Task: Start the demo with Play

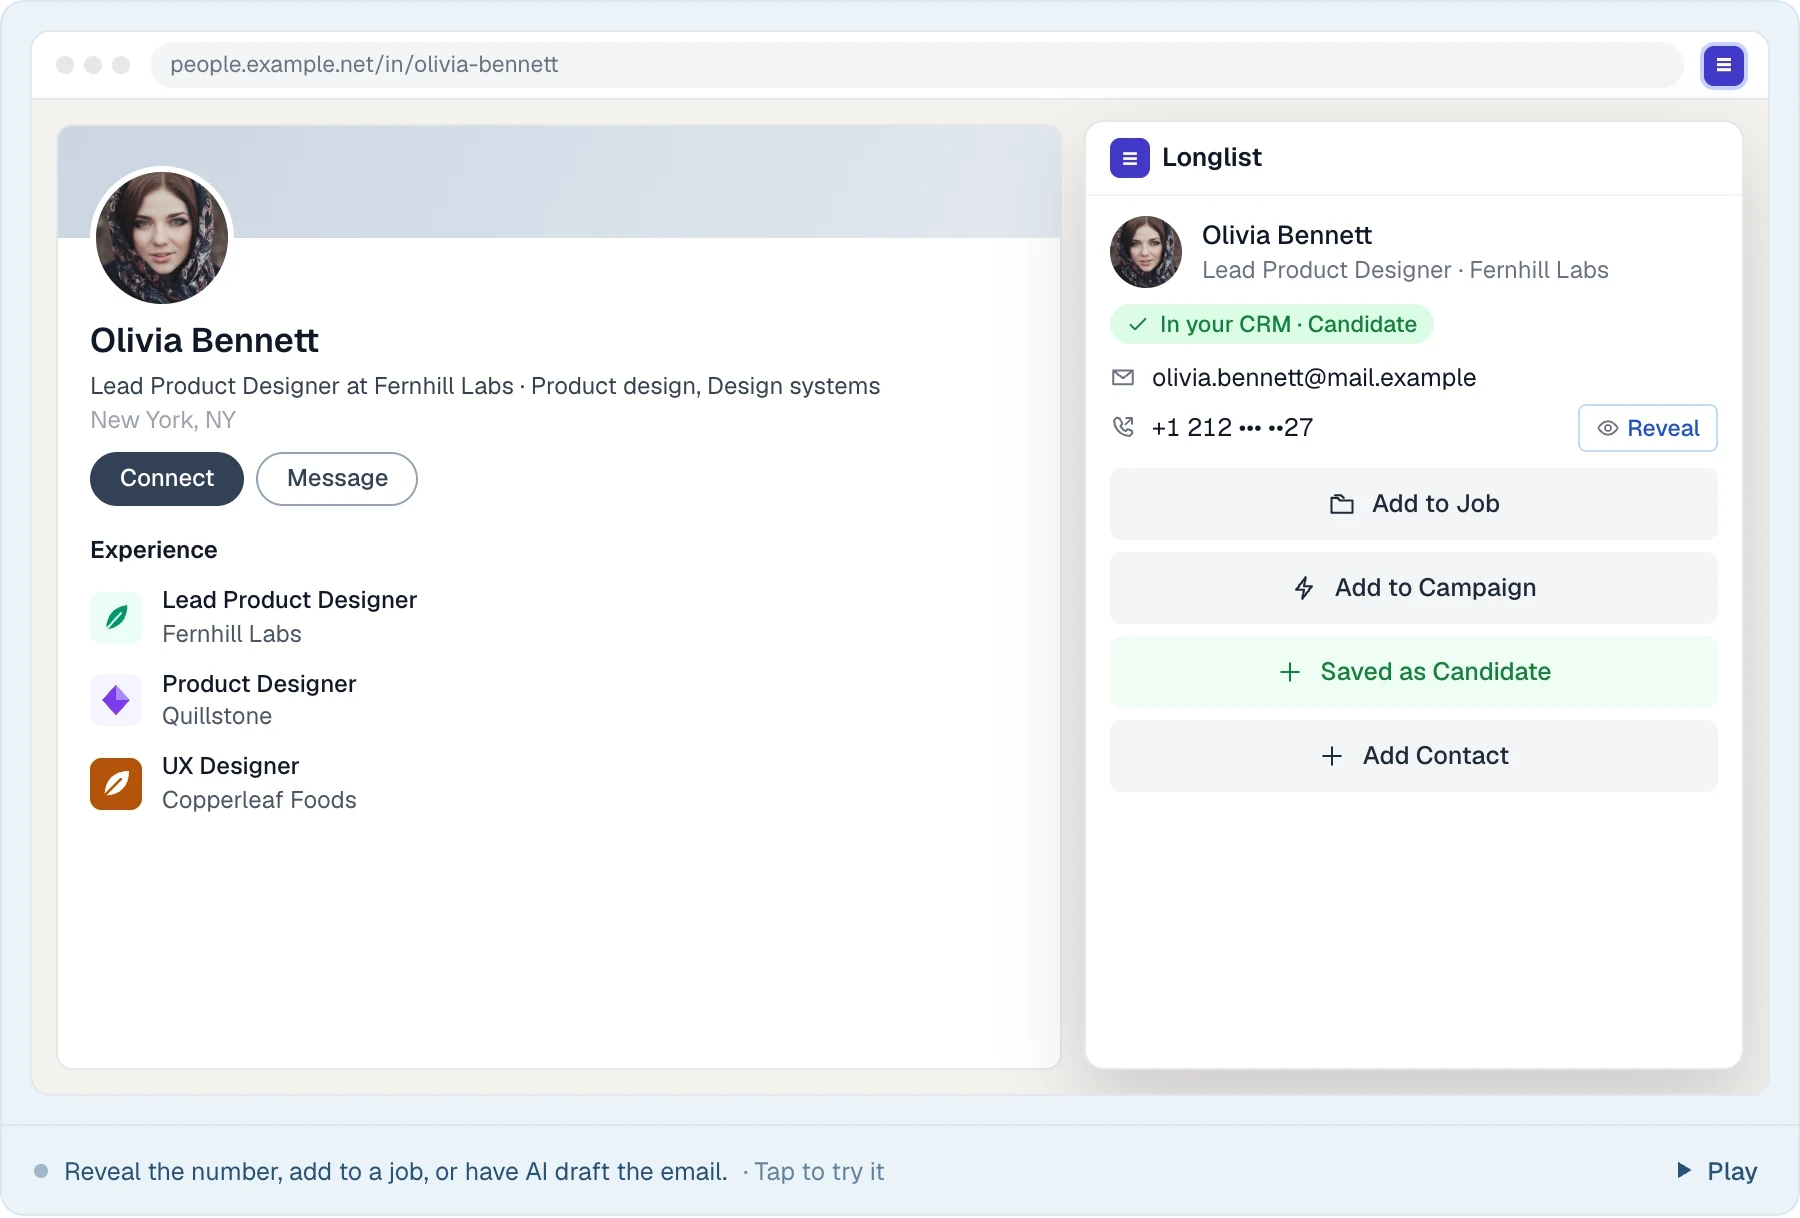Action: 1717,1171
